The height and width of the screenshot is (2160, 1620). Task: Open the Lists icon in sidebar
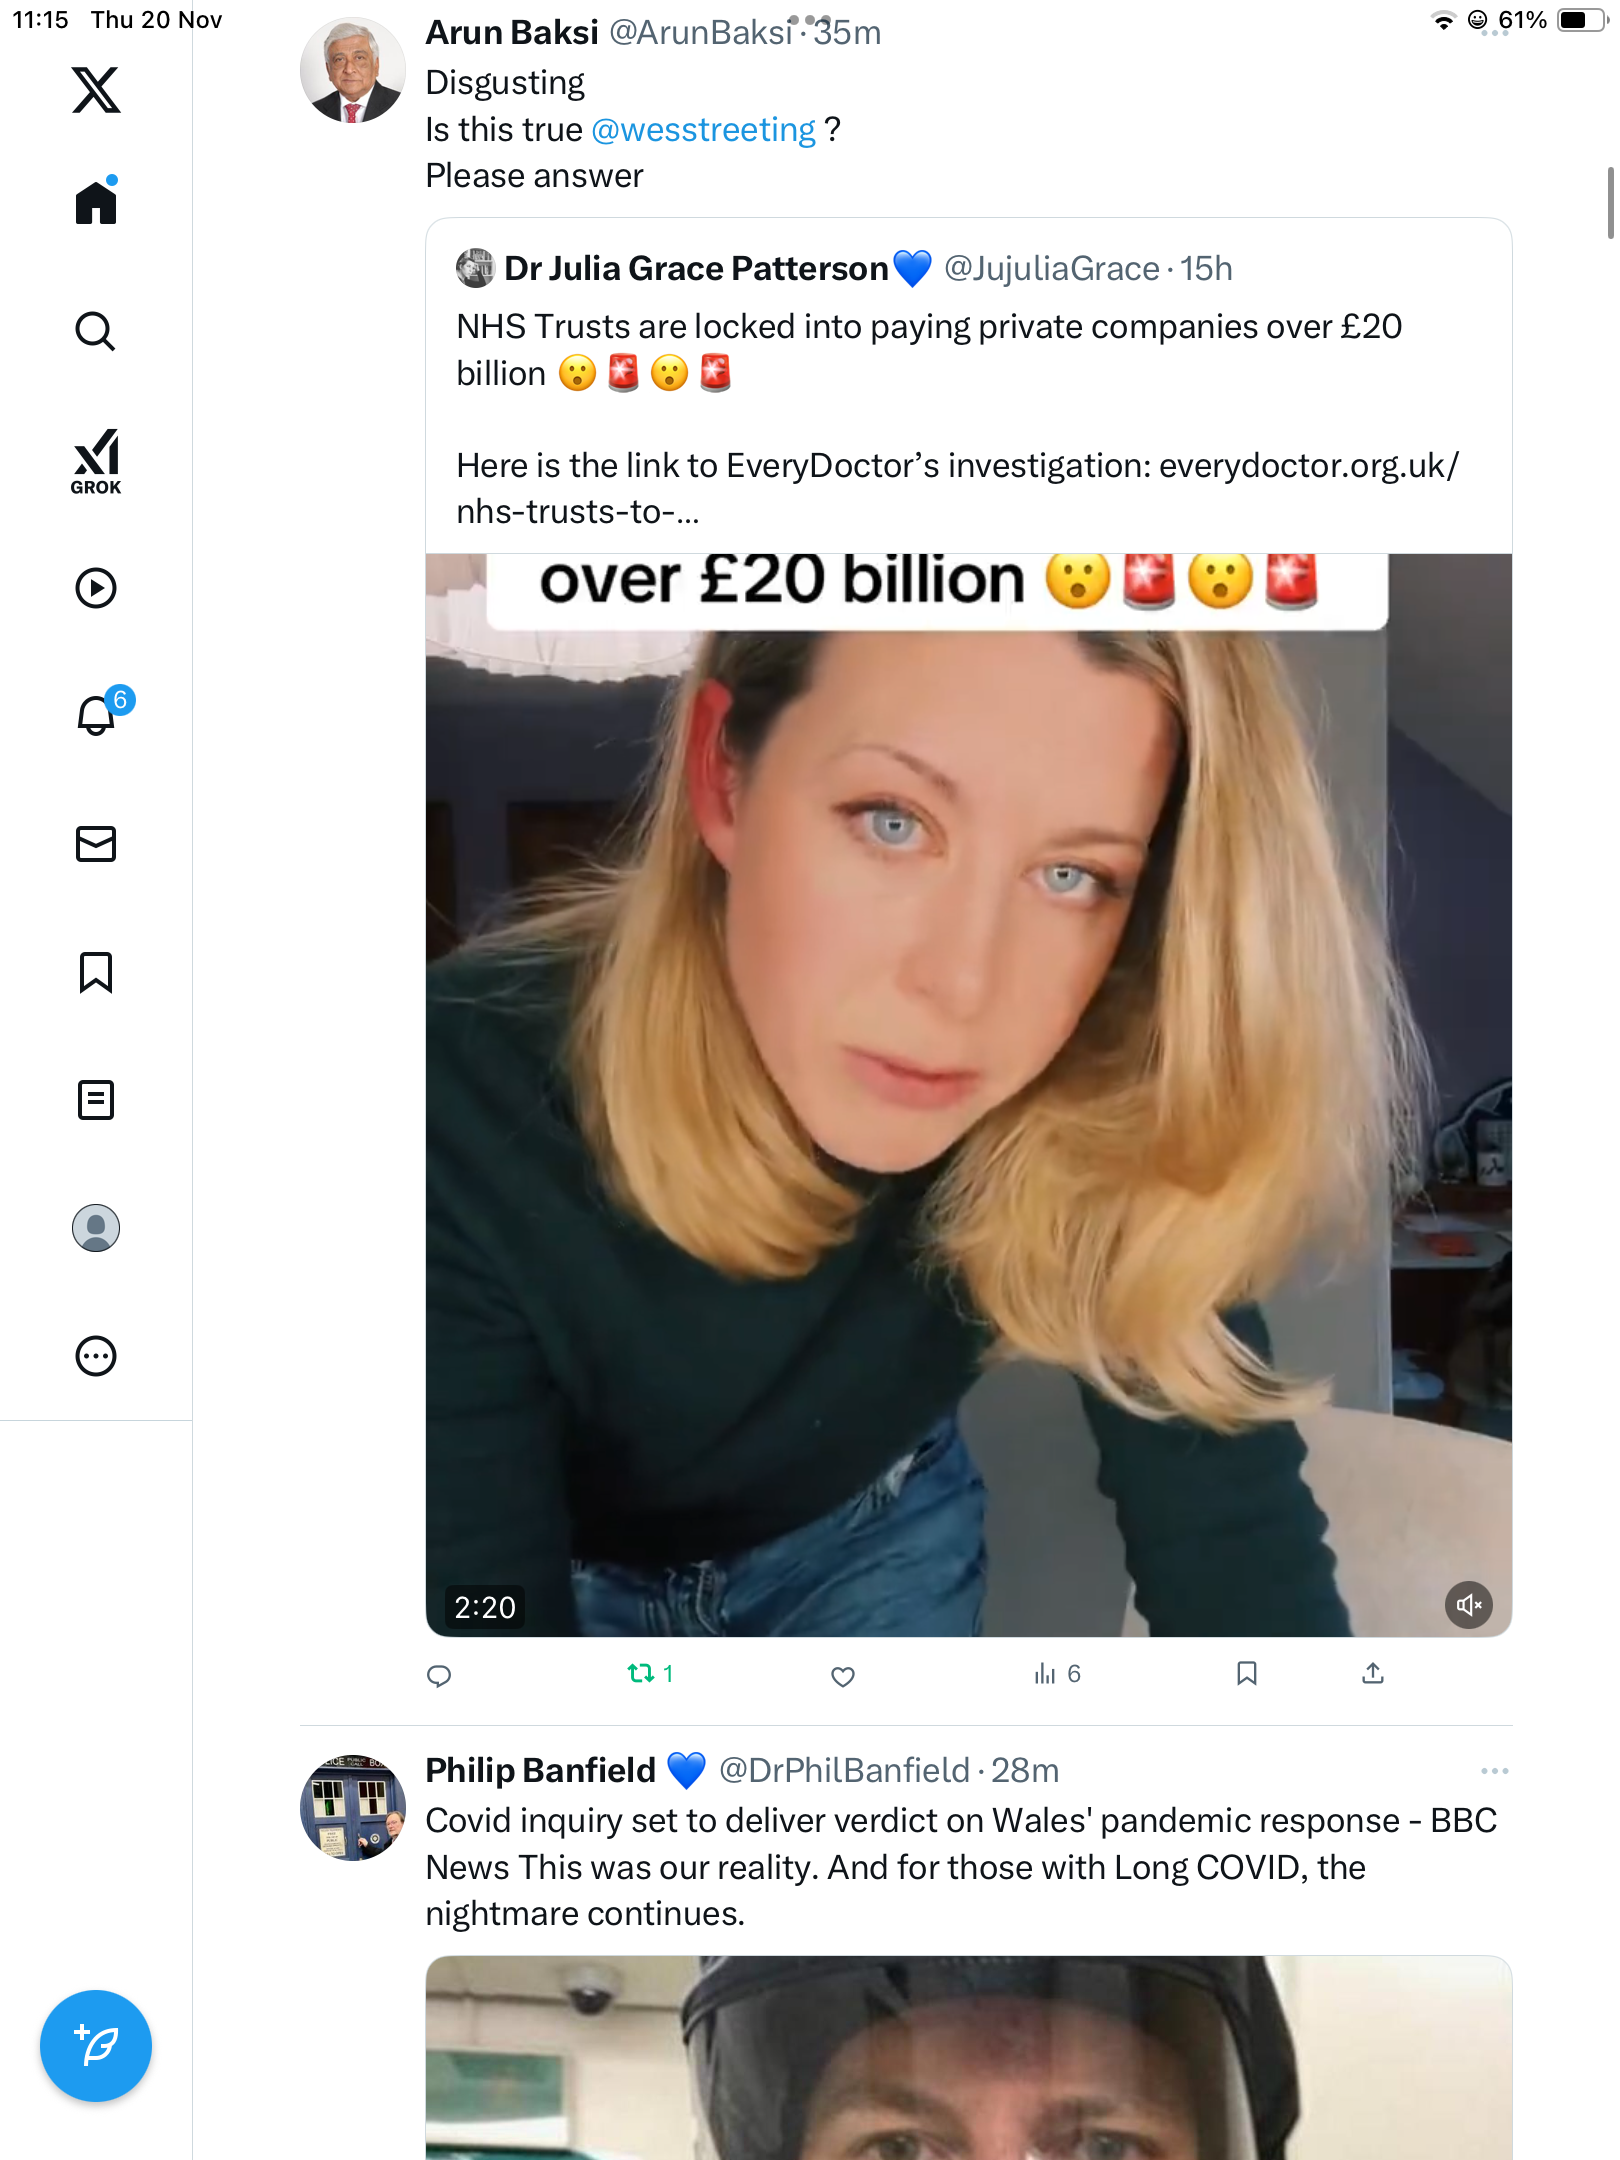click(x=96, y=1100)
